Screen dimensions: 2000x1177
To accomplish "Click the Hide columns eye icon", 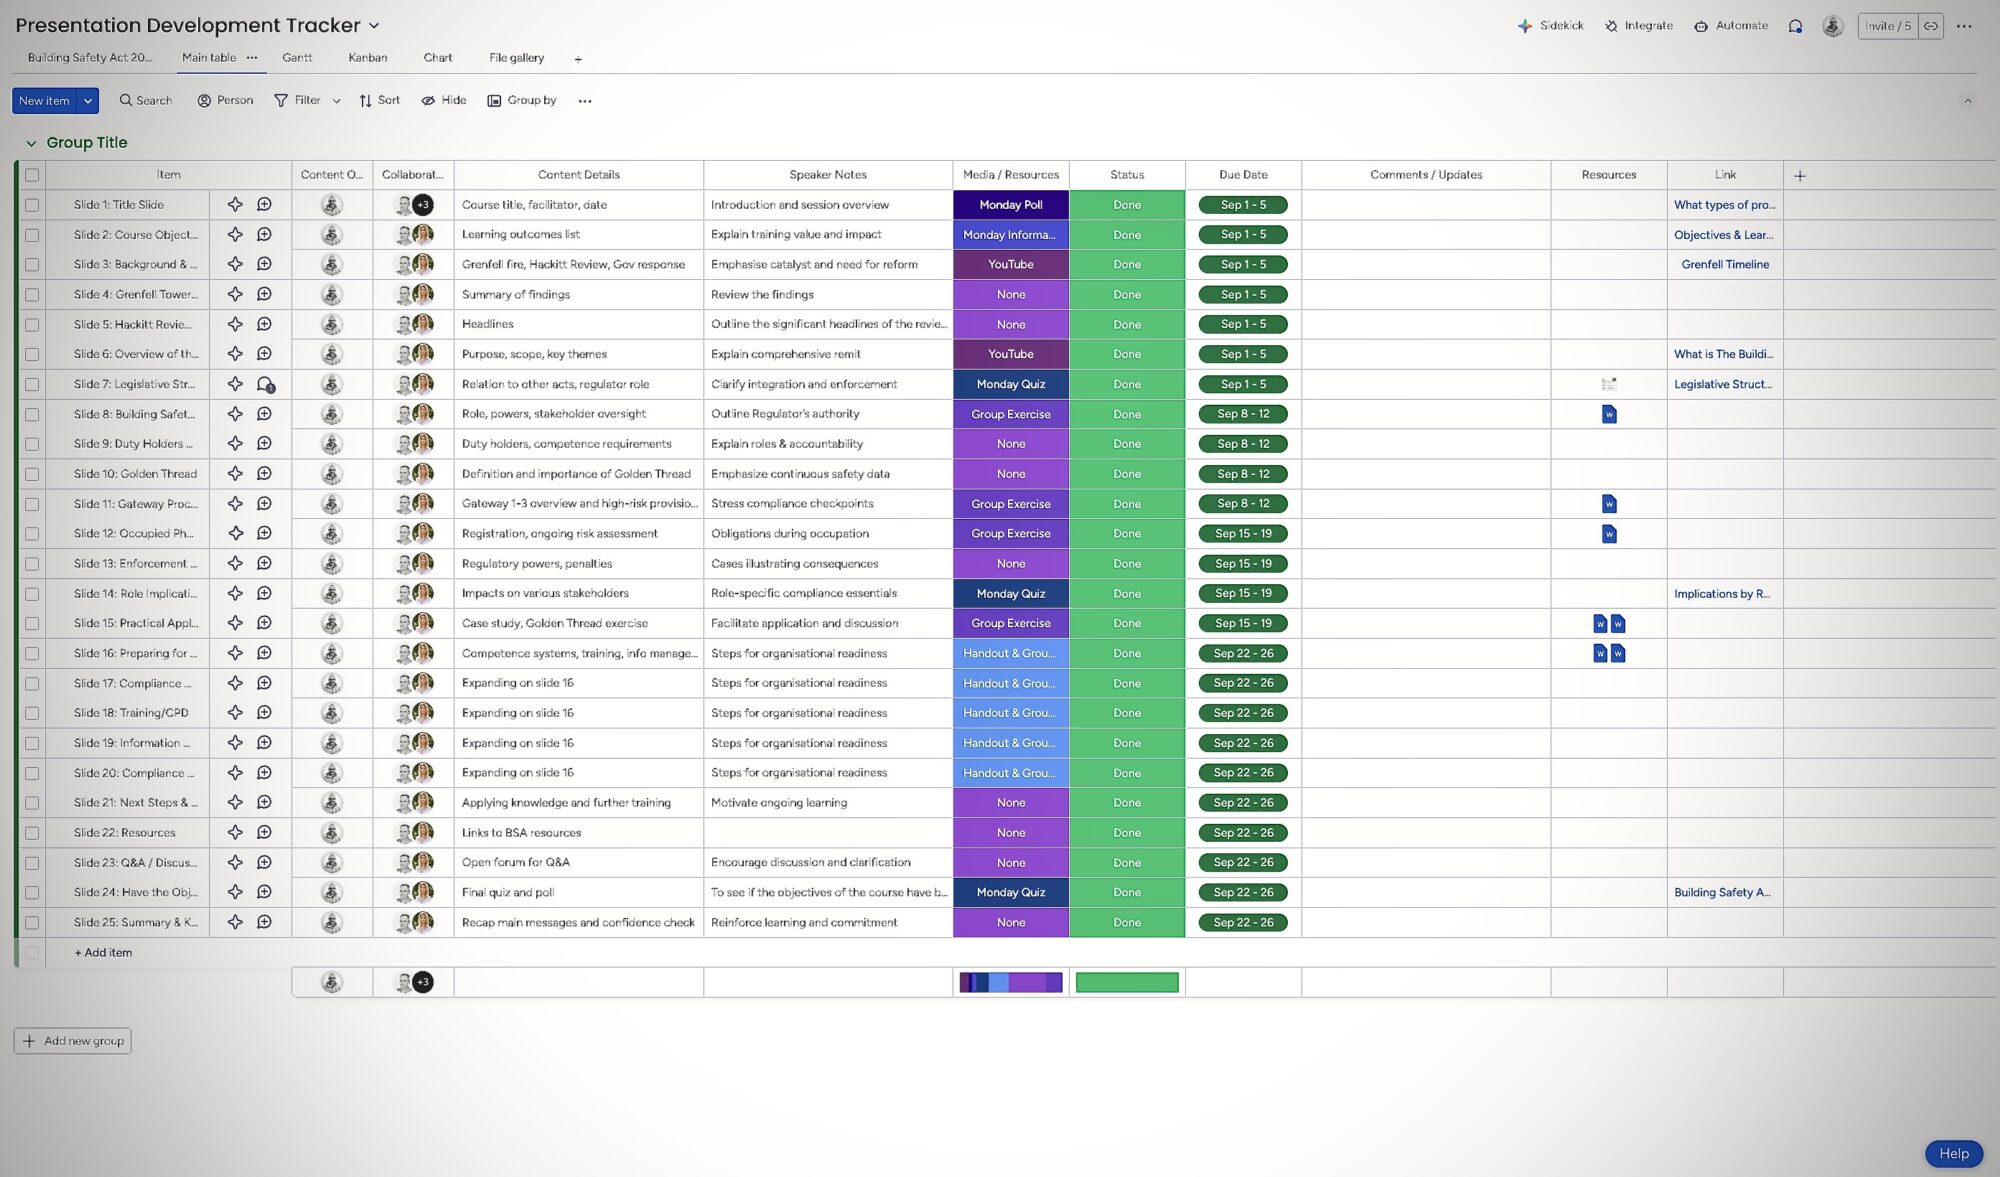I will (428, 101).
